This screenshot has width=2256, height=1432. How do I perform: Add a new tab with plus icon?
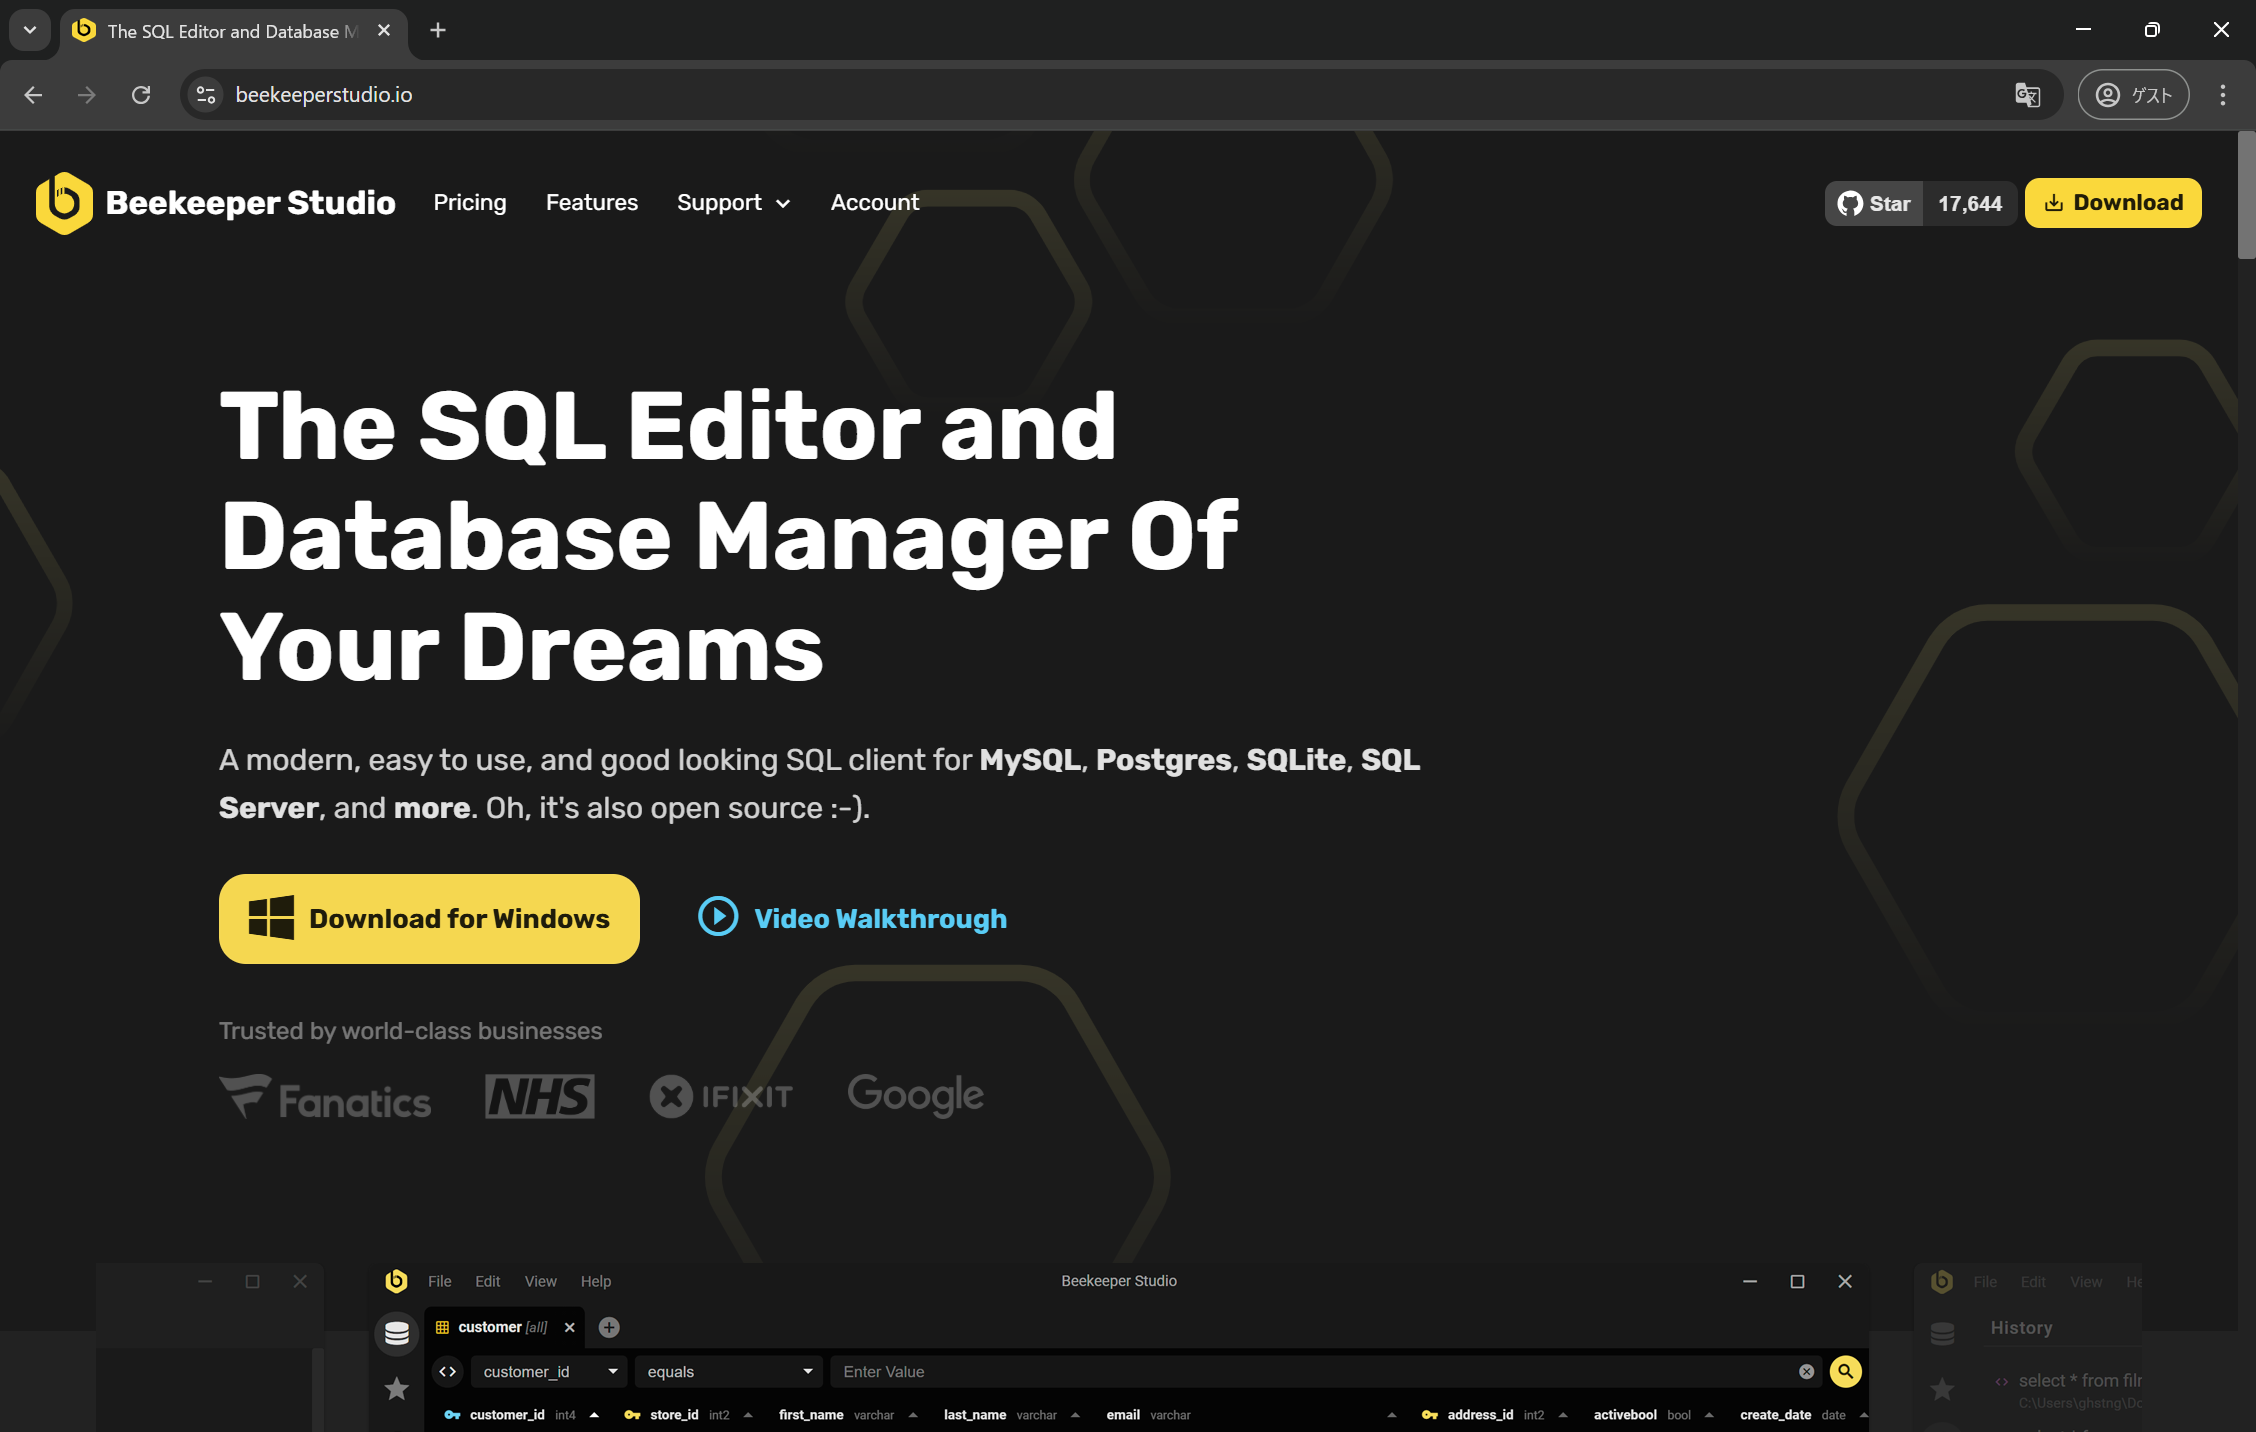point(609,1327)
